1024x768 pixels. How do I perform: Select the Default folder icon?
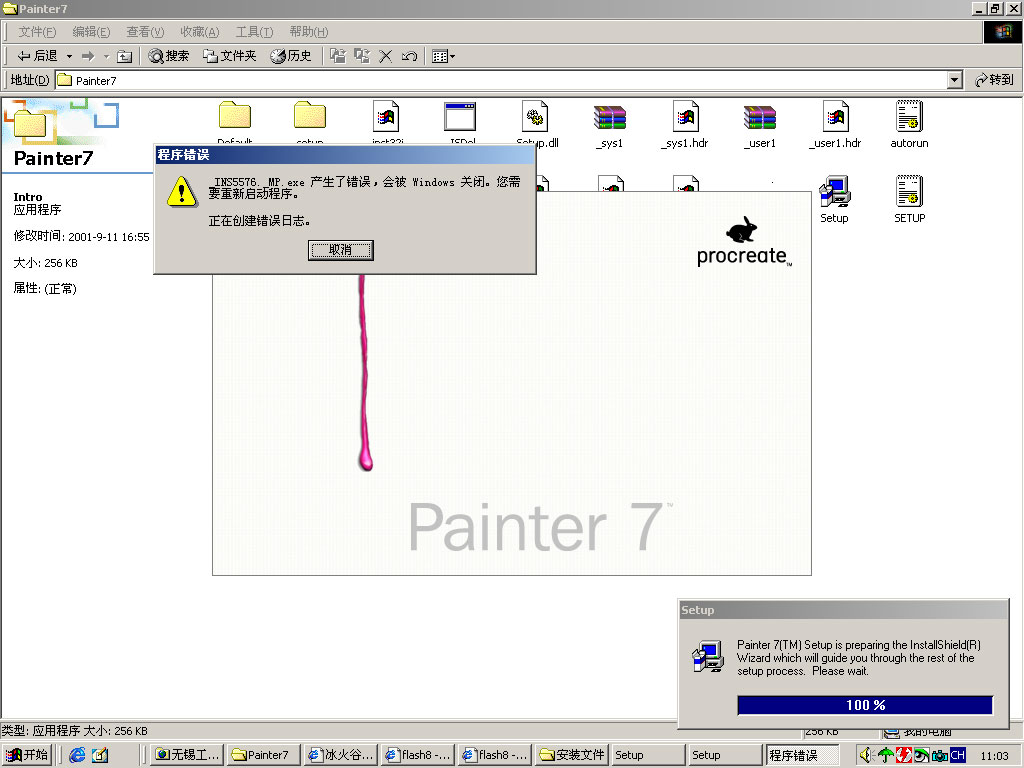click(x=234, y=116)
